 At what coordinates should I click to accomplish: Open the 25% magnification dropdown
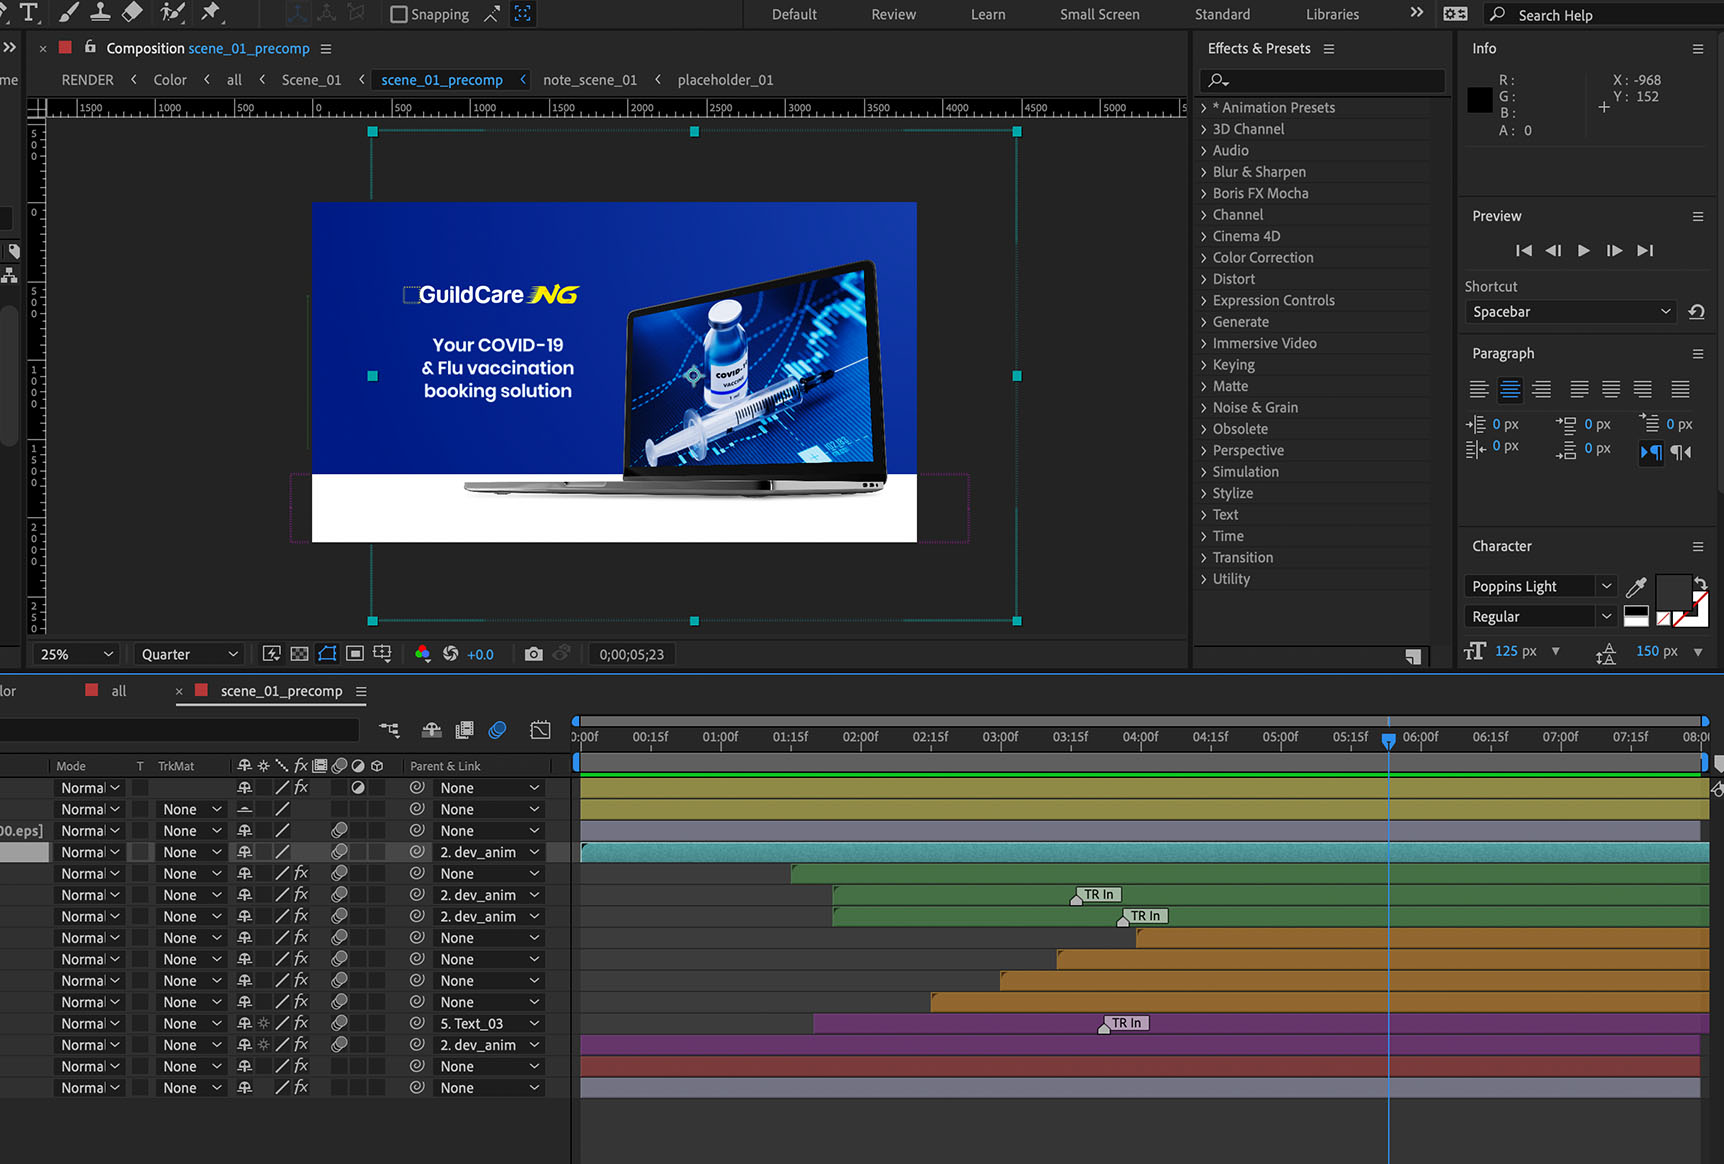[x=76, y=654]
